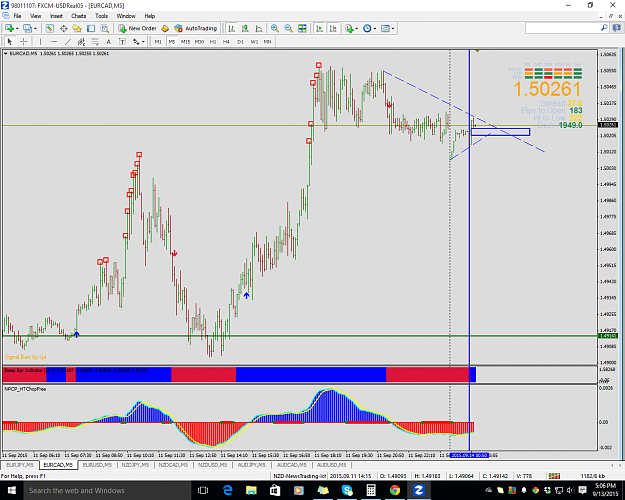Image resolution: width=625 pixels, height=500 pixels.
Task: Click the New Order button
Action: tap(138, 28)
